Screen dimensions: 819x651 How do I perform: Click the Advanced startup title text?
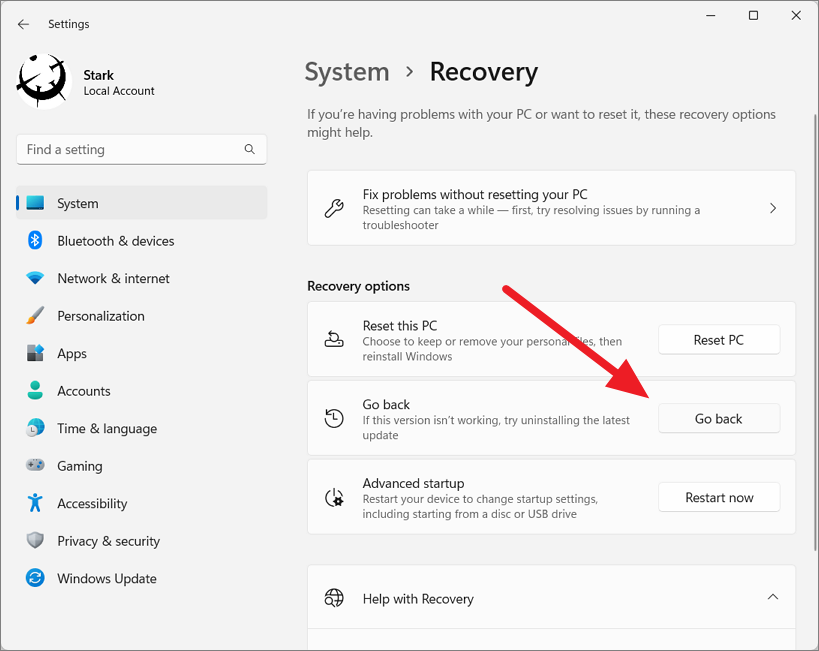413,483
